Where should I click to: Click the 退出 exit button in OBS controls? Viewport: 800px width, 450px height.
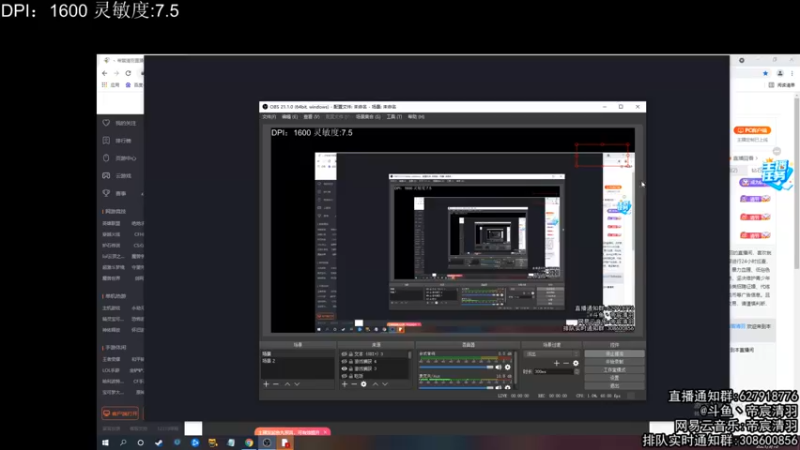(x=614, y=386)
